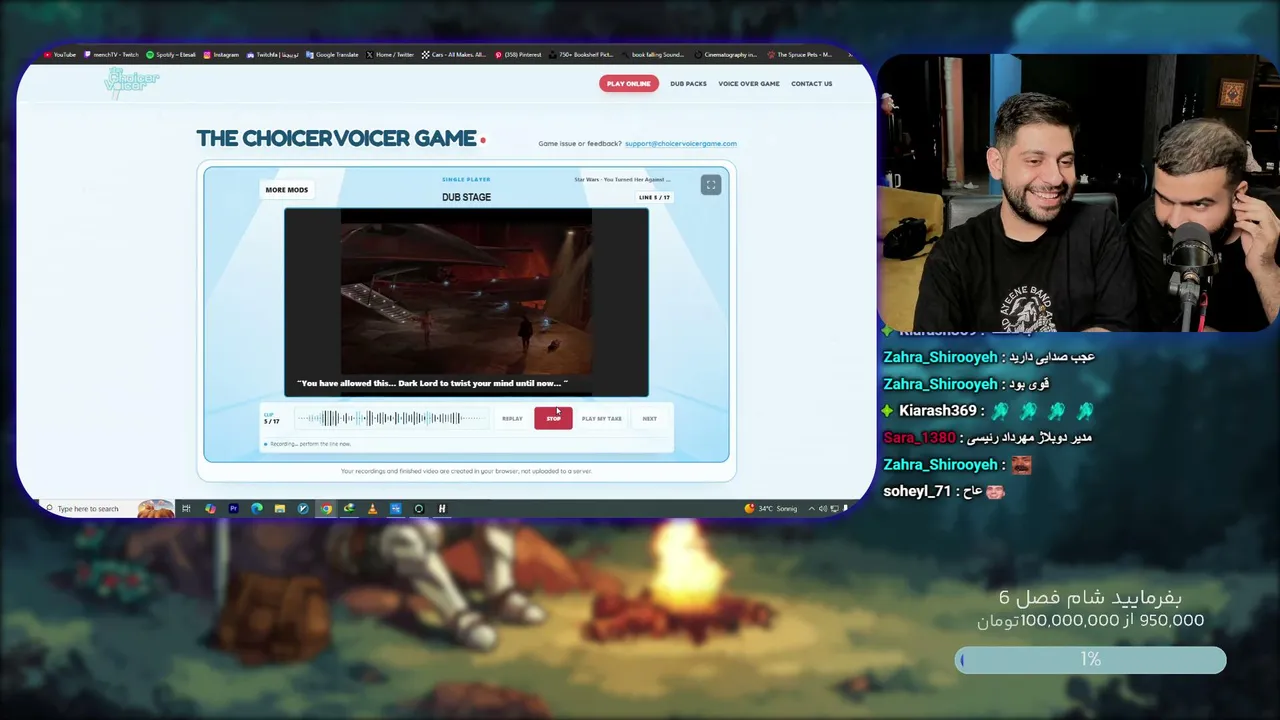The height and width of the screenshot is (720, 1280).
Task: Switch to the Home / Twitter tab
Action: click(391, 55)
